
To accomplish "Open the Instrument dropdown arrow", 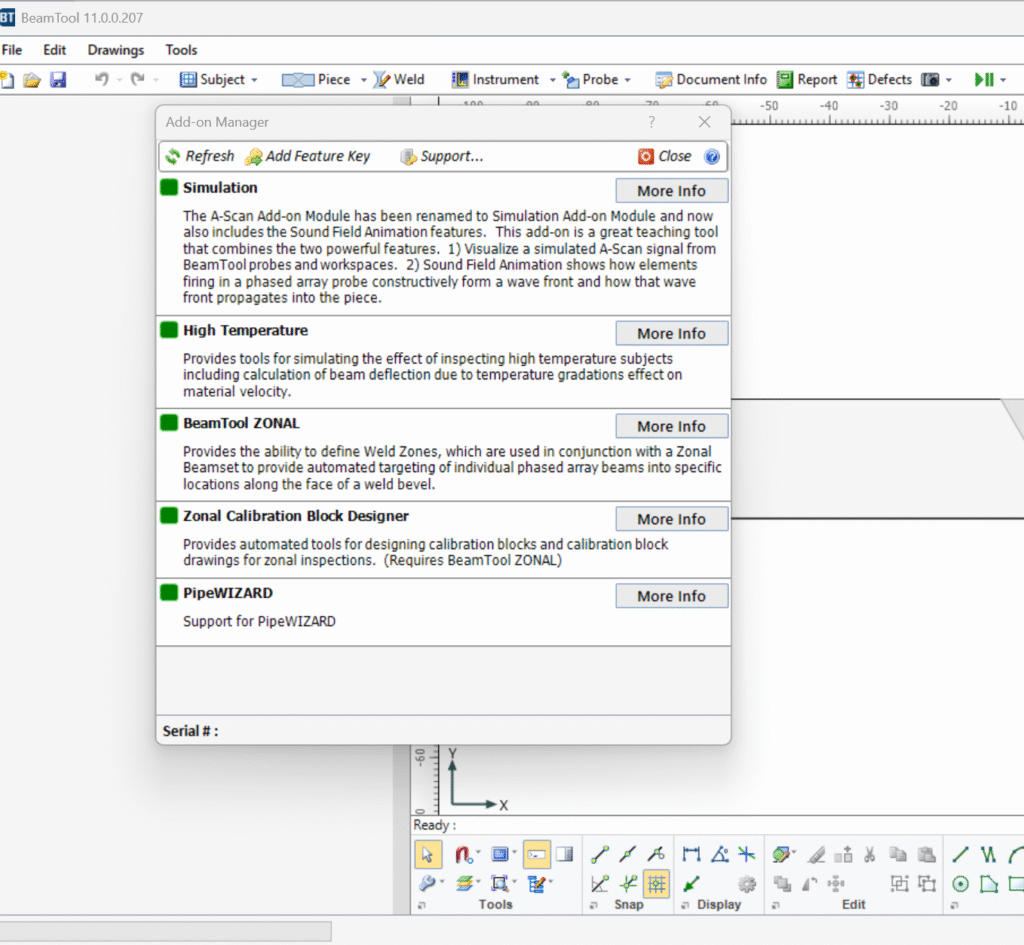I will [x=550, y=79].
